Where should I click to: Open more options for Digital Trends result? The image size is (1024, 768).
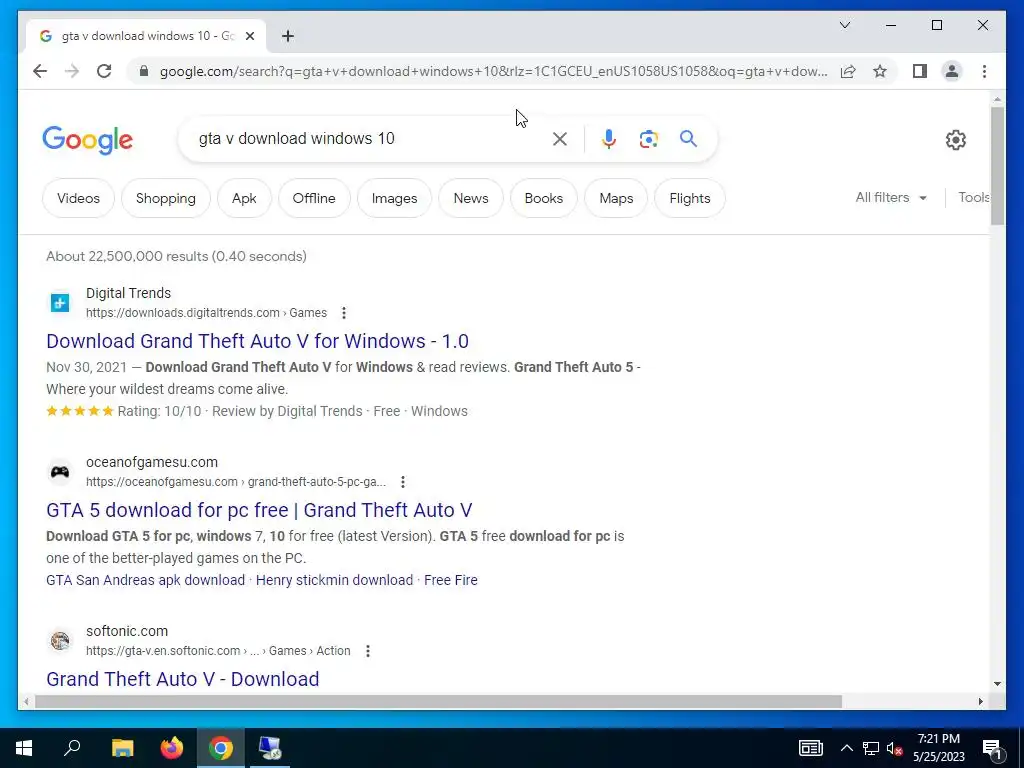point(344,313)
